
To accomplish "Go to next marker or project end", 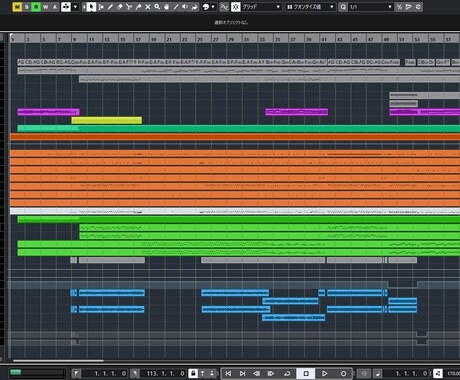I will click(x=242, y=373).
